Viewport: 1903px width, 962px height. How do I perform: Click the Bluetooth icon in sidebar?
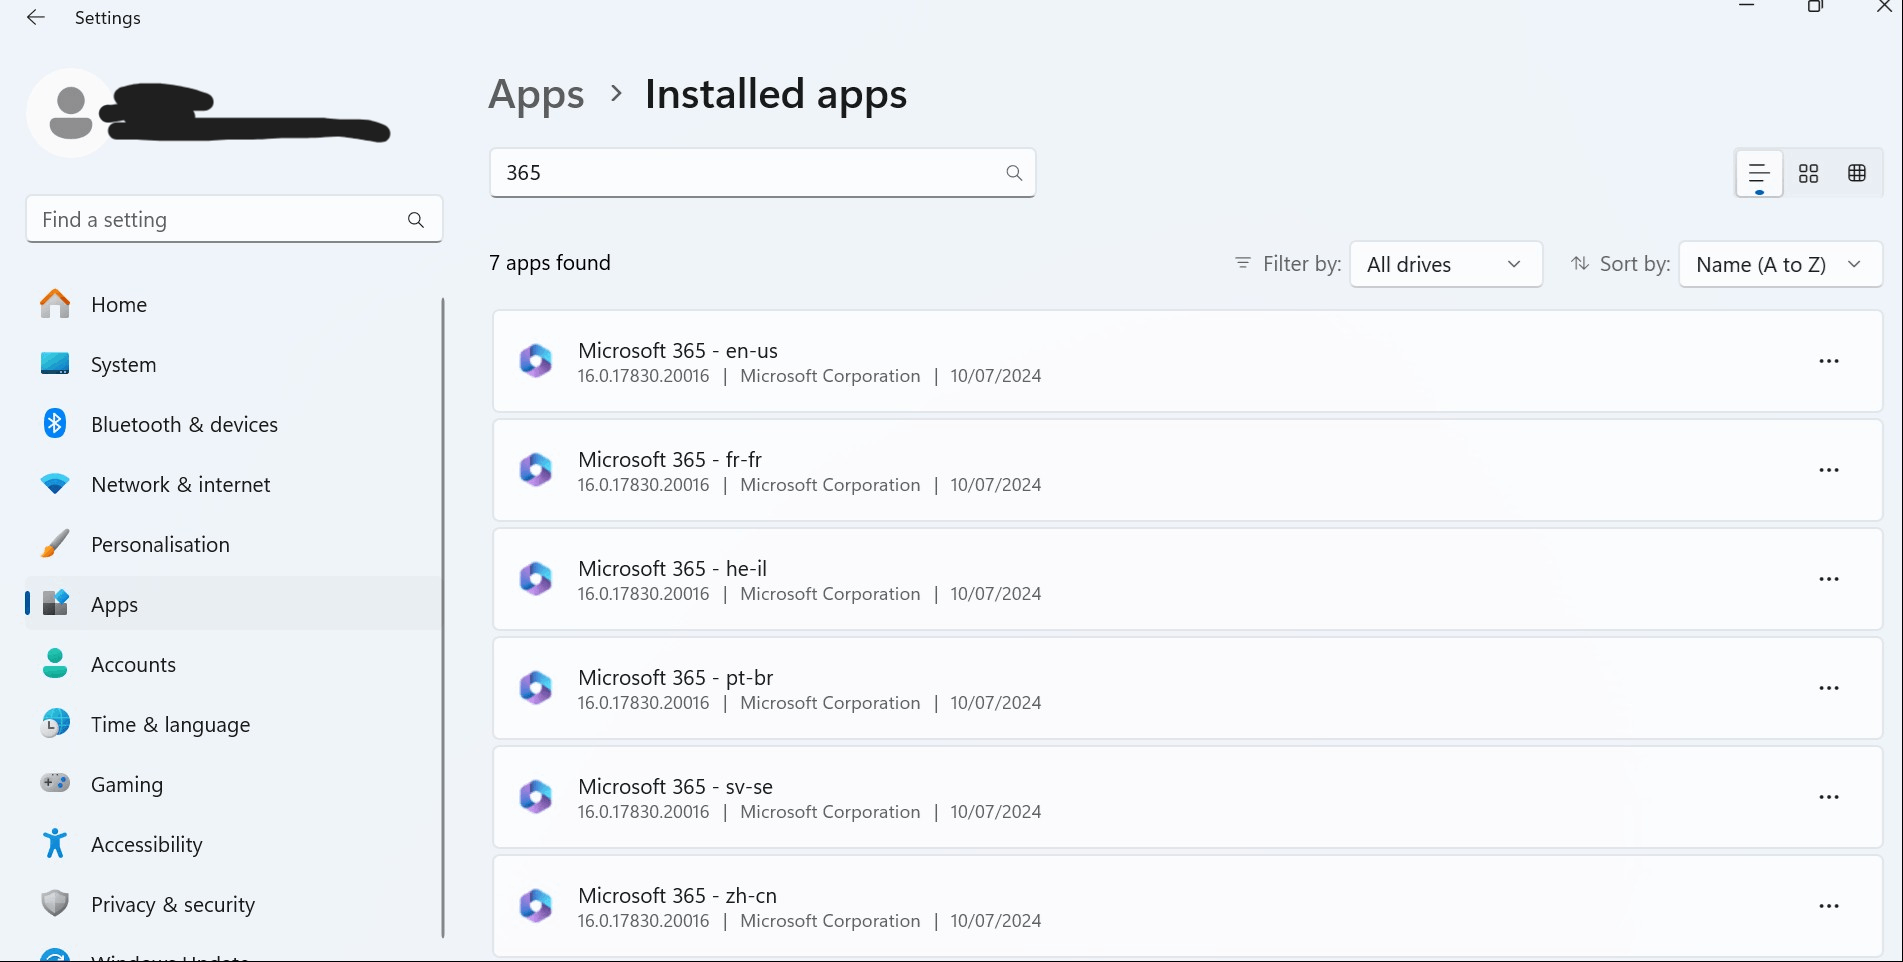click(55, 424)
